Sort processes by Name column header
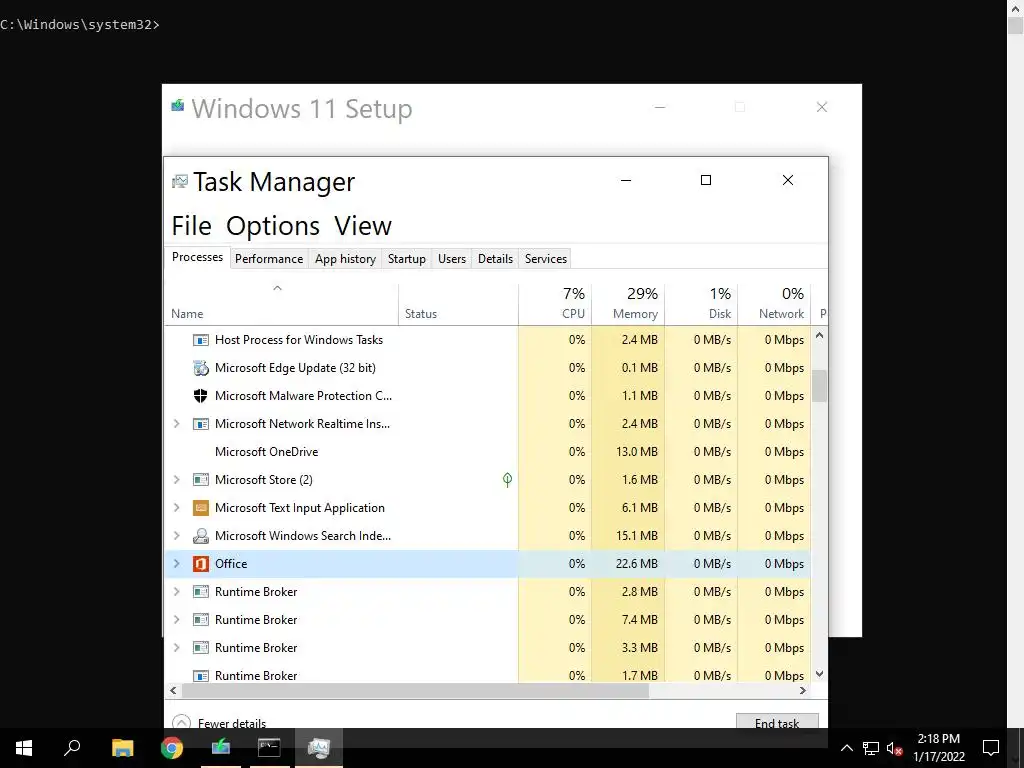Screen dimensions: 1024x768 coord(281,304)
